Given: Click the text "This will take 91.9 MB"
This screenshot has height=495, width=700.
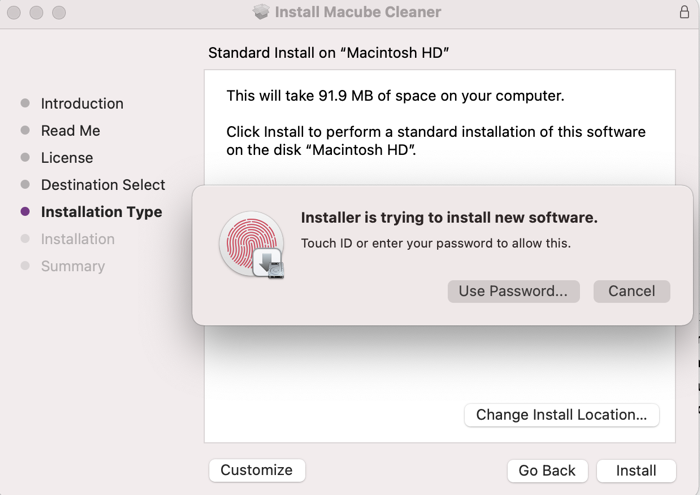Looking at the screenshot, I should 300,96.
